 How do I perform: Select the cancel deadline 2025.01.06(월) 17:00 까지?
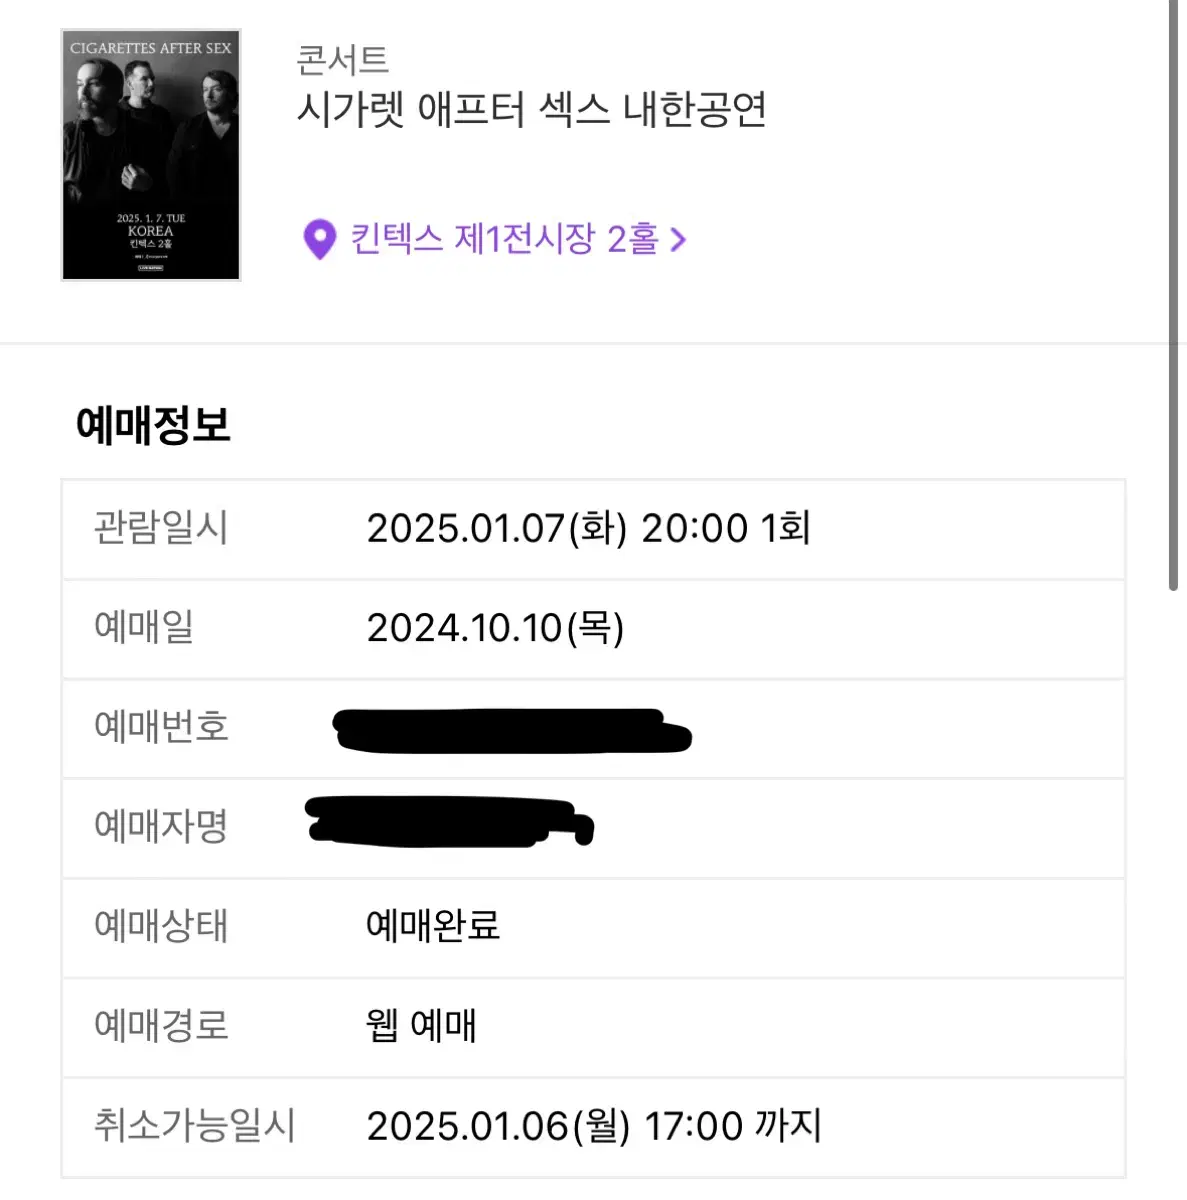pos(594,1126)
